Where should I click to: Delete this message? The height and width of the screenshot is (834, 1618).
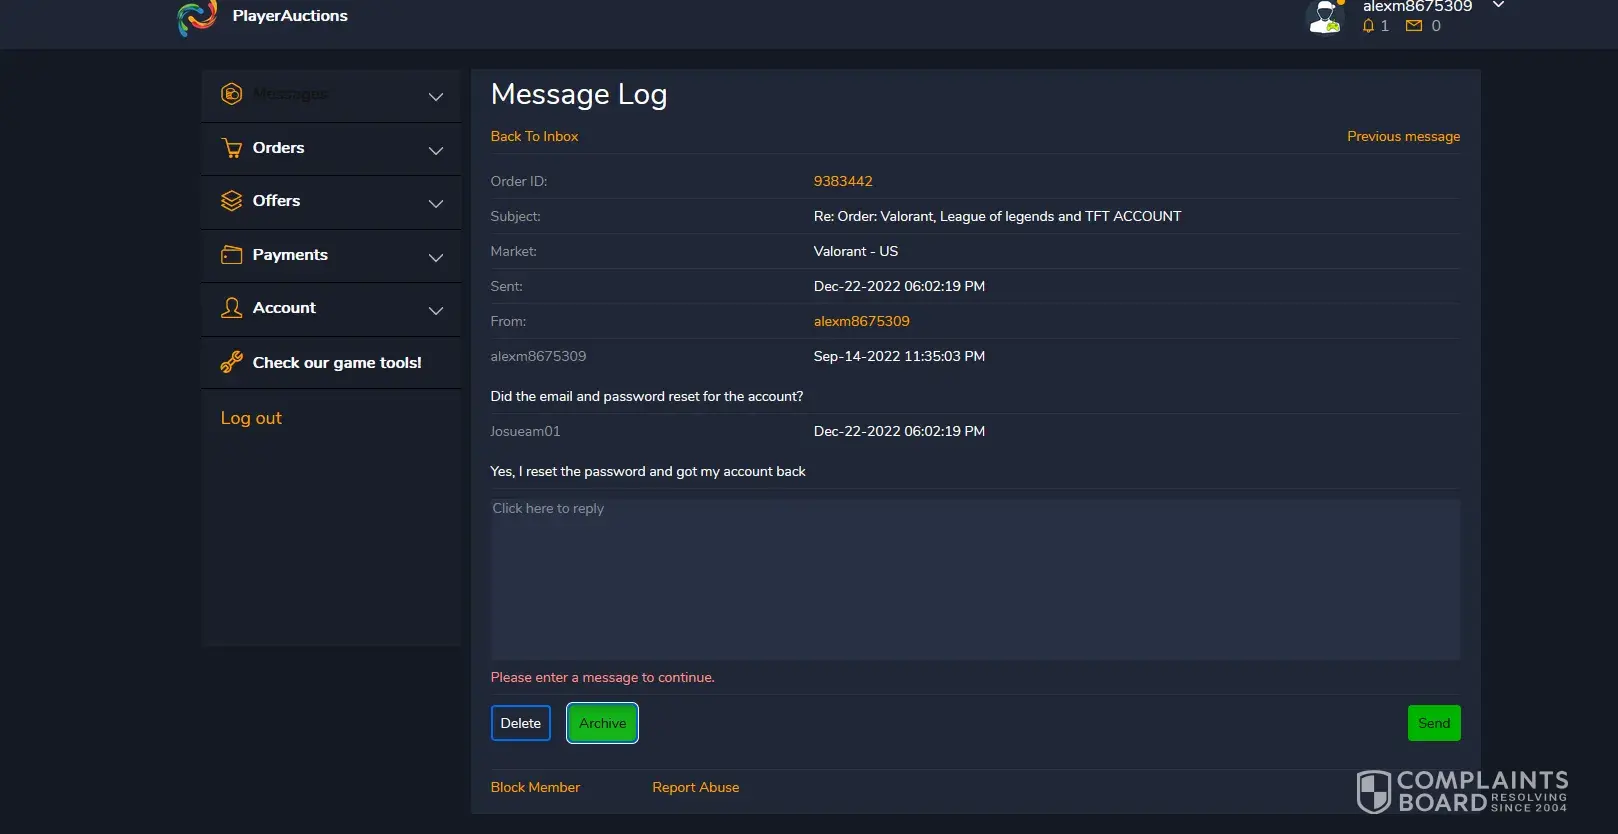(521, 723)
